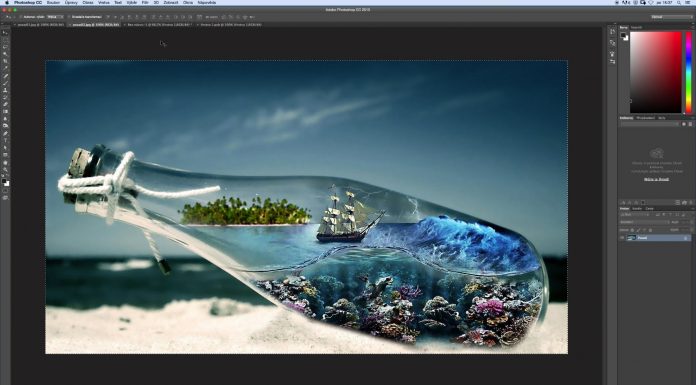
Task: Open the collapsed Properties panel icon
Action: (613, 43)
